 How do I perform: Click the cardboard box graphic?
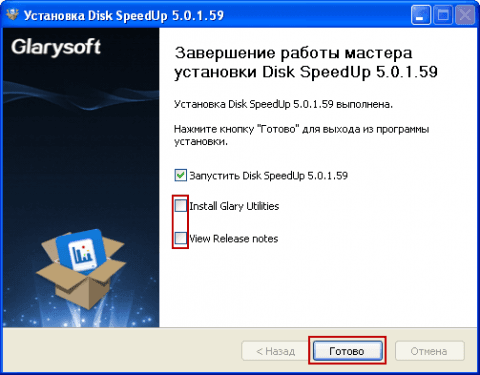[81, 271]
